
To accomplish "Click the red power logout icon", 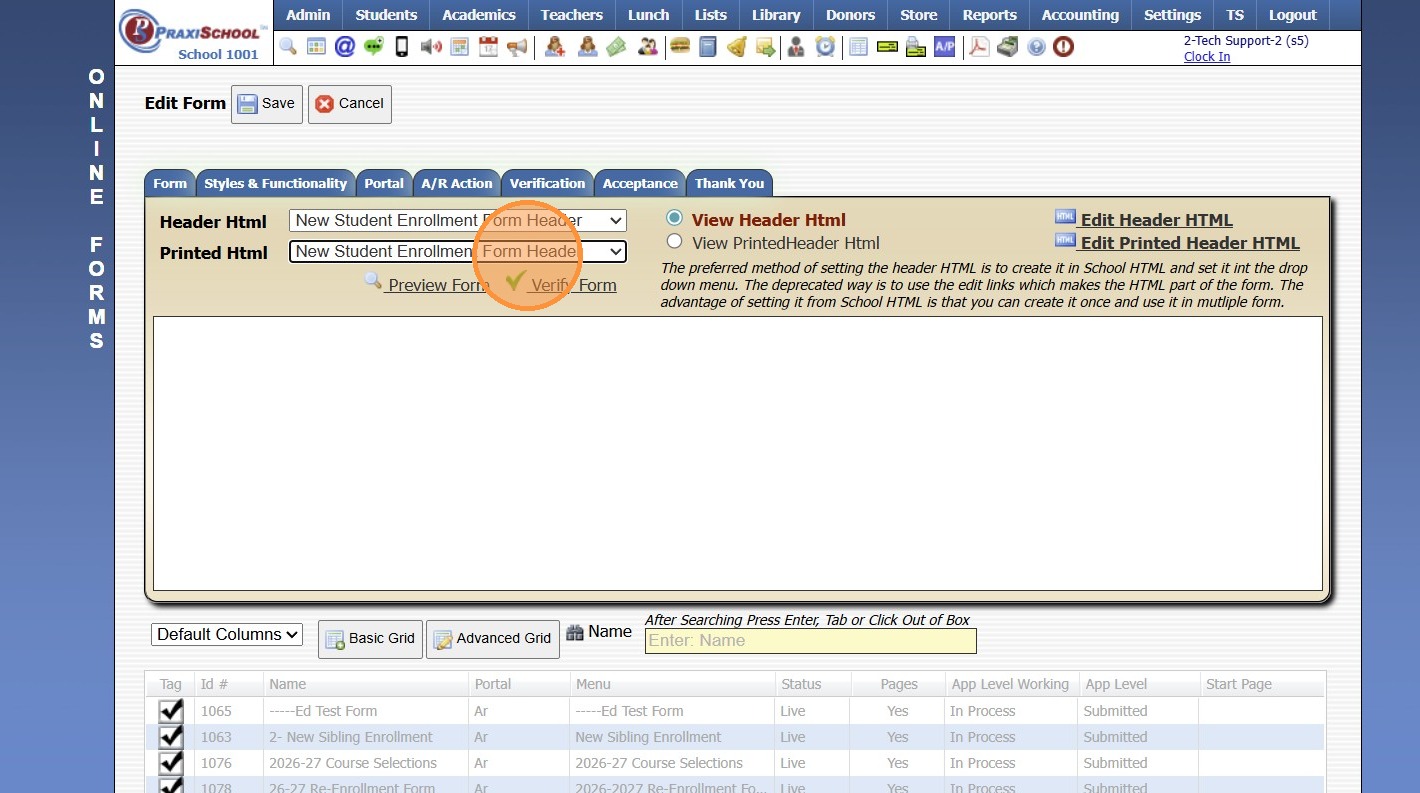I will tap(1063, 46).
